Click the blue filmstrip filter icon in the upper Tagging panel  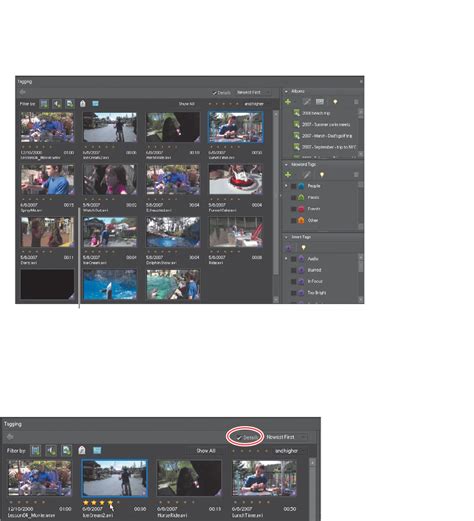tap(95, 104)
